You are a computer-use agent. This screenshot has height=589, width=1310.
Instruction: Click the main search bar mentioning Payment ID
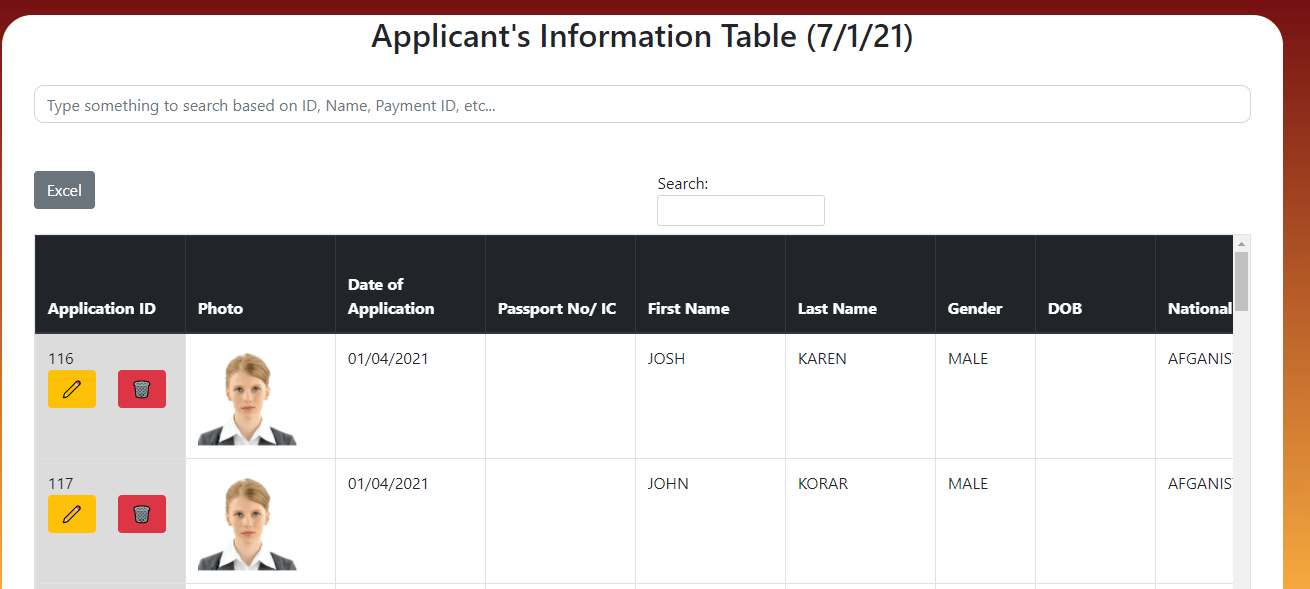(x=642, y=104)
